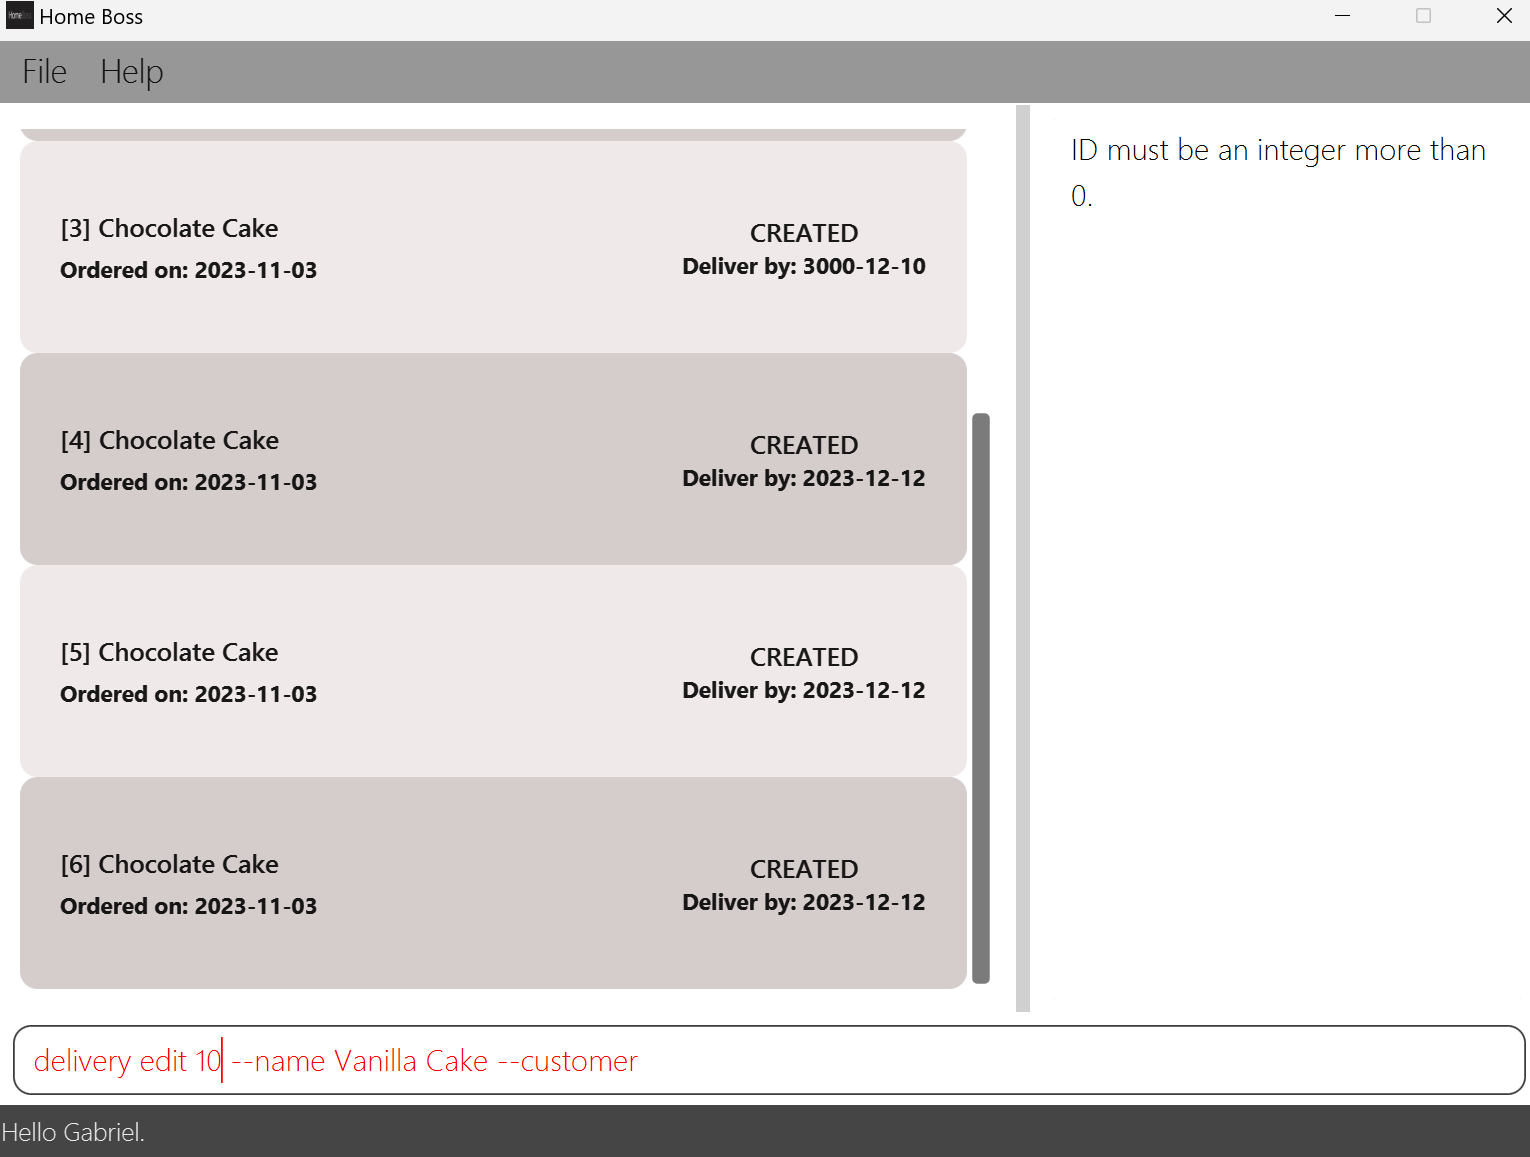Open the File menu

(43, 71)
